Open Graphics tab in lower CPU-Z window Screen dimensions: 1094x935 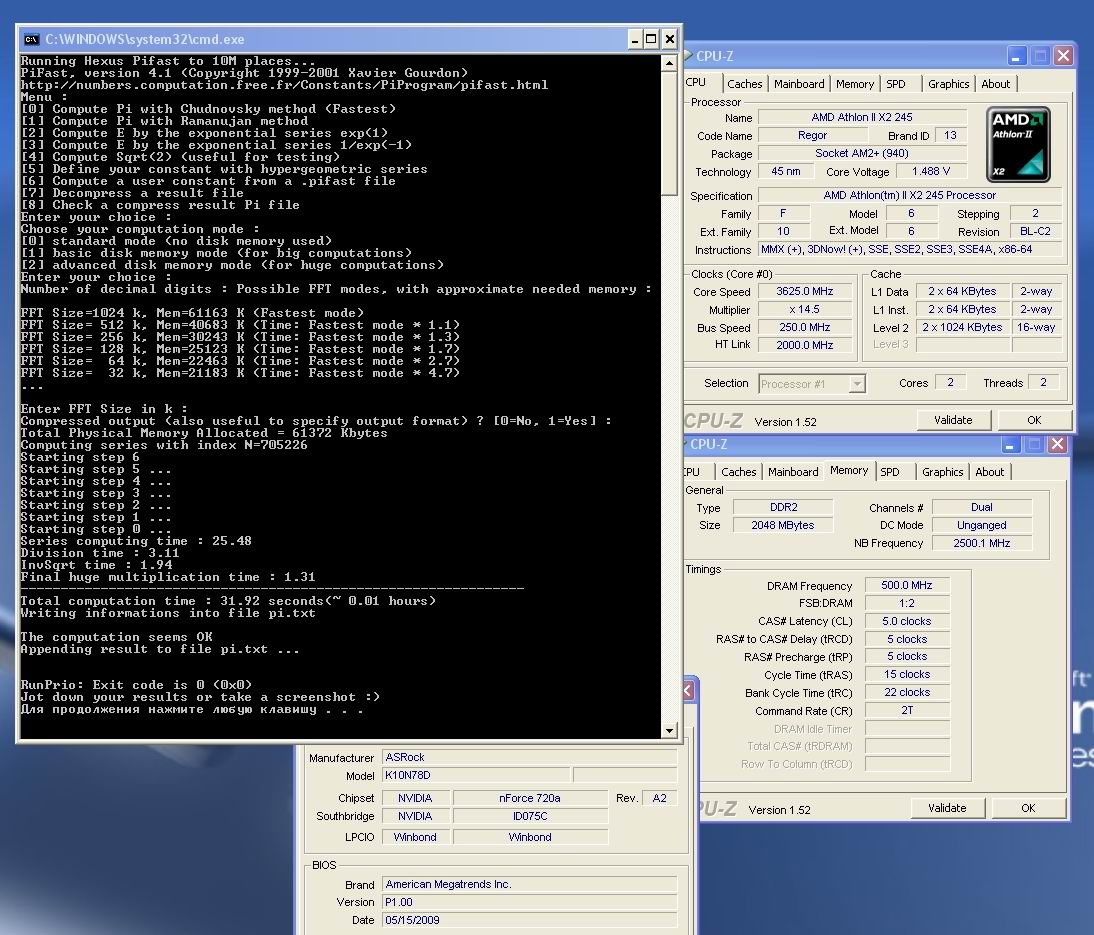coord(943,472)
